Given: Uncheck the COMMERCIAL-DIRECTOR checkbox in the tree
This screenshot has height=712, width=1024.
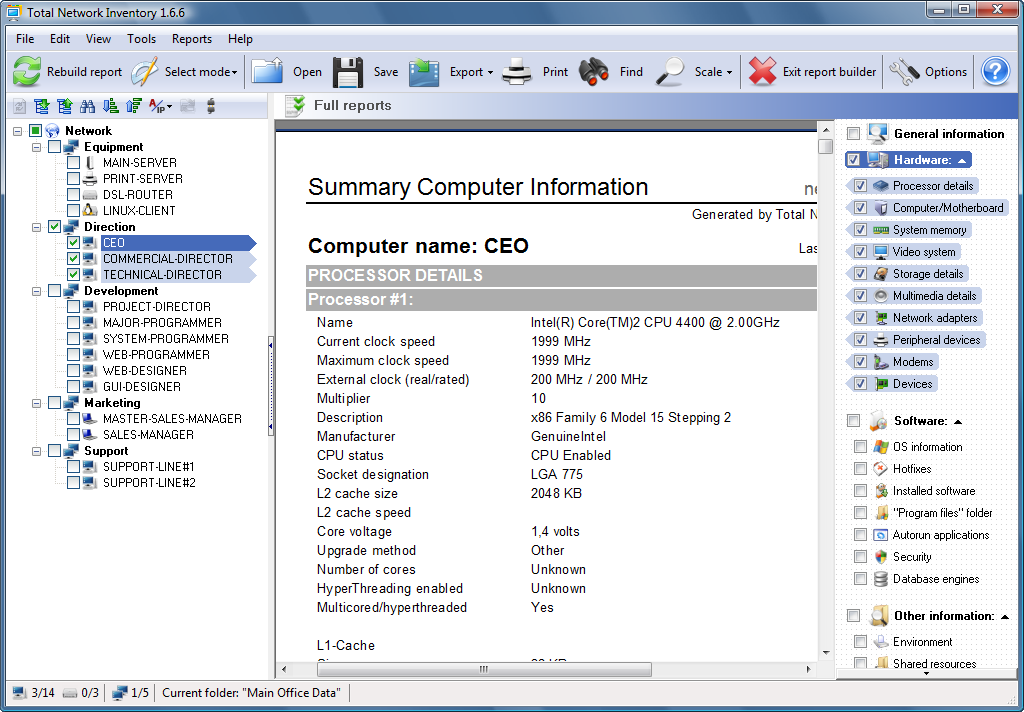Looking at the screenshot, I should coord(73,259).
